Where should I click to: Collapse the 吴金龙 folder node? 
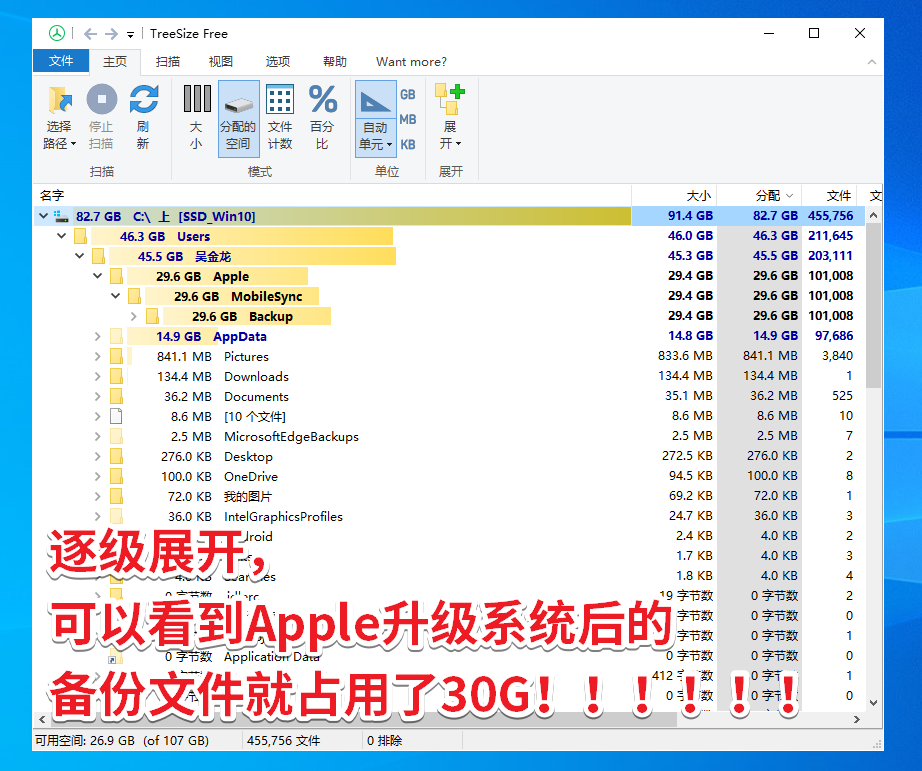tap(79, 256)
